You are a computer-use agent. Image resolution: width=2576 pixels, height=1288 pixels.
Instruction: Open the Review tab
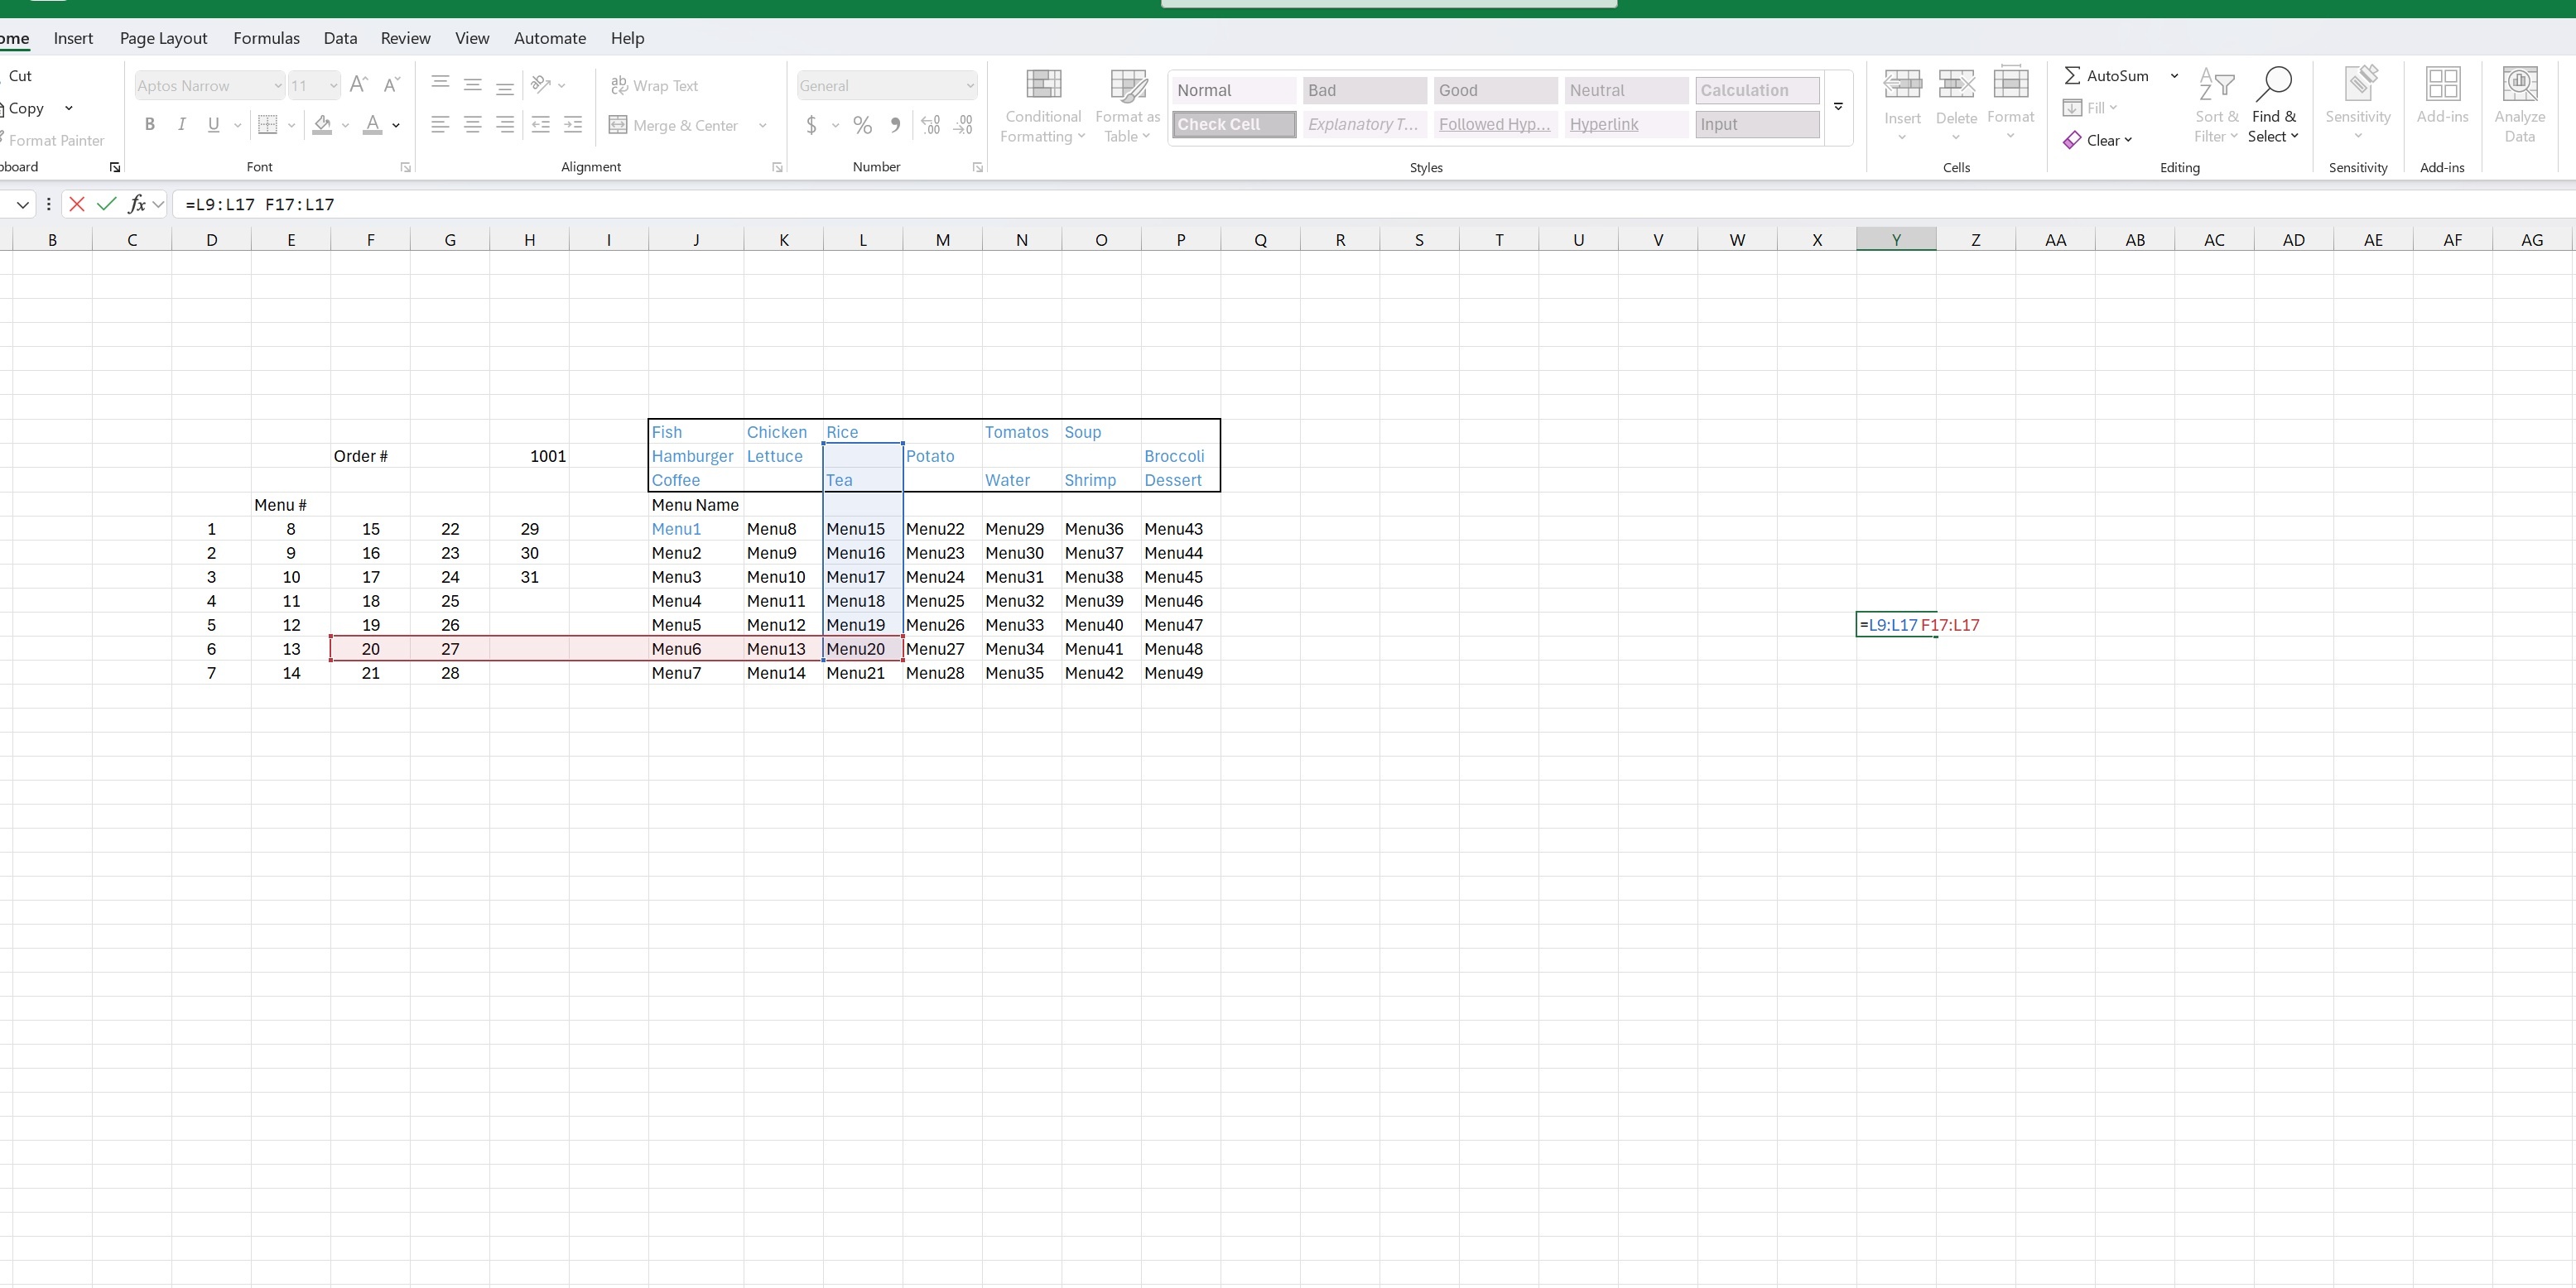coord(405,38)
